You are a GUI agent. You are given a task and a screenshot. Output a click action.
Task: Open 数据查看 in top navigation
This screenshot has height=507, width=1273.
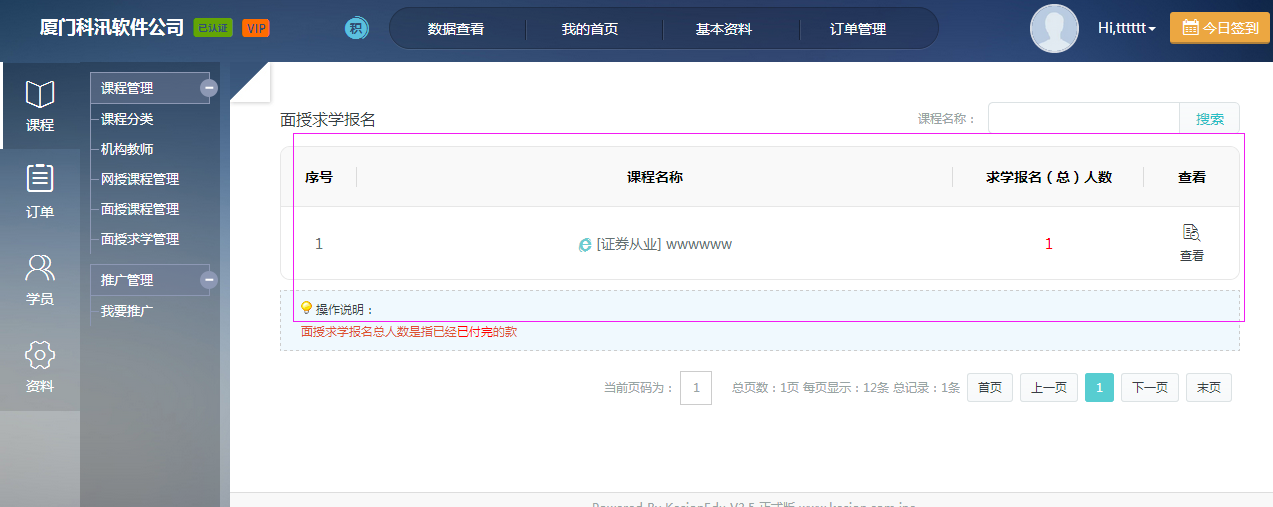(456, 29)
